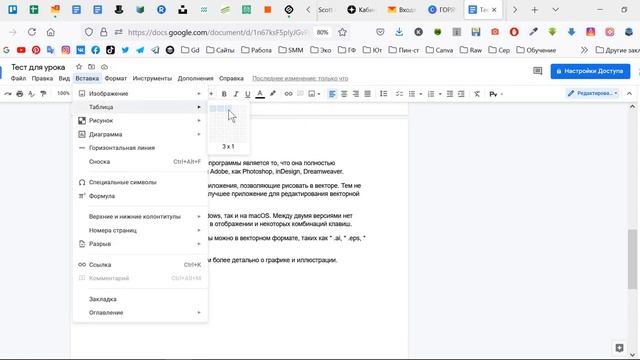The image size is (640, 360).
Task: Open the browser downloads icon
Action: coord(399,32)
